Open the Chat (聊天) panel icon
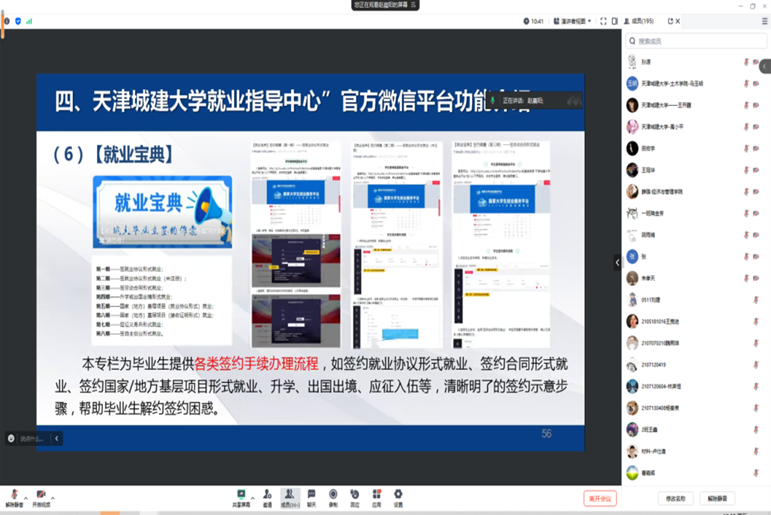Viewport: 771px width, 515px height. point(311,495)
